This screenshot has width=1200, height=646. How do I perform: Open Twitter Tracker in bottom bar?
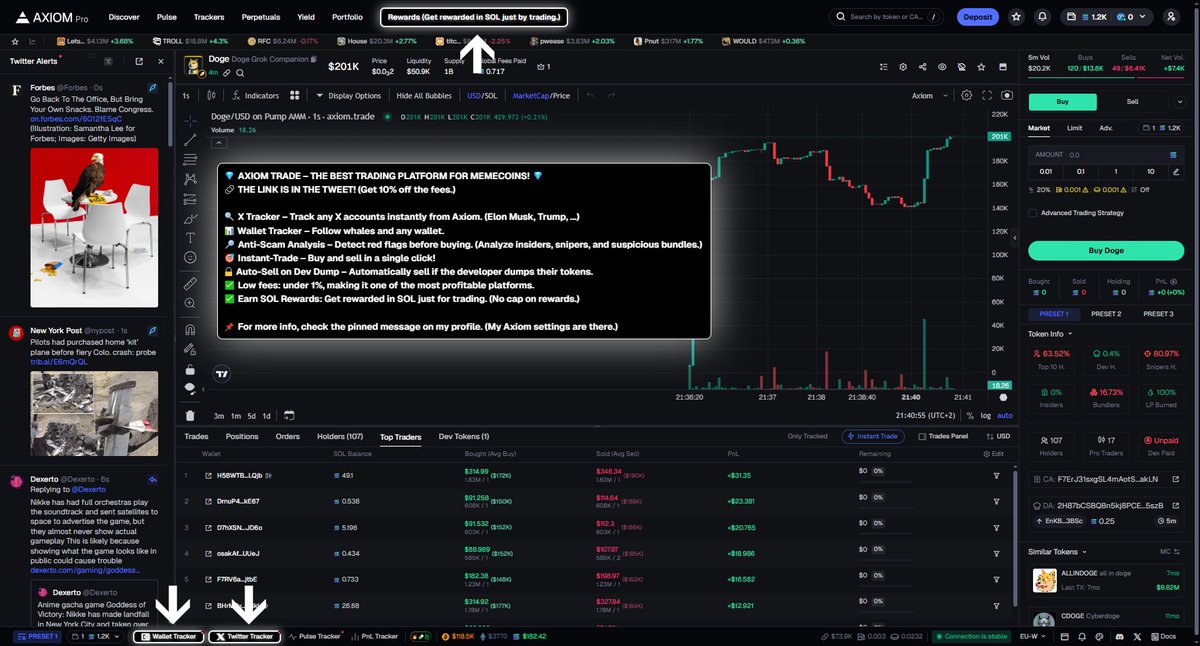[x=244, y=636]
